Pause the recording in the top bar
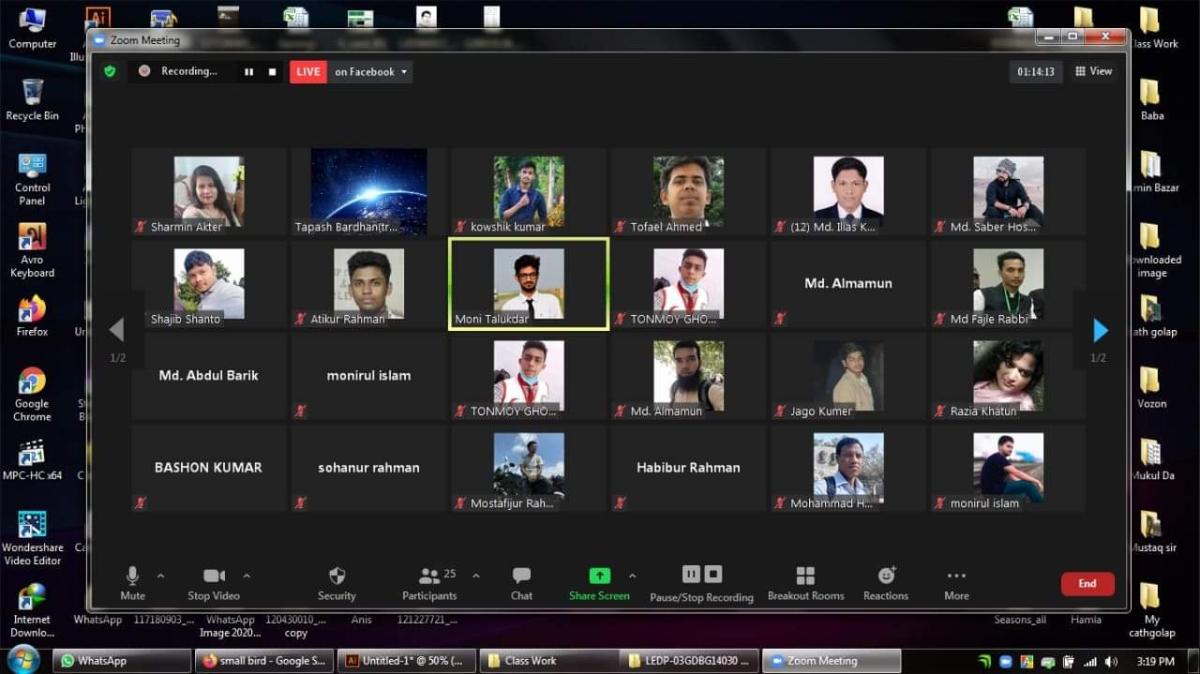Image resolution: width=1200 pixels, height=674 pixels. pos(249,72)
